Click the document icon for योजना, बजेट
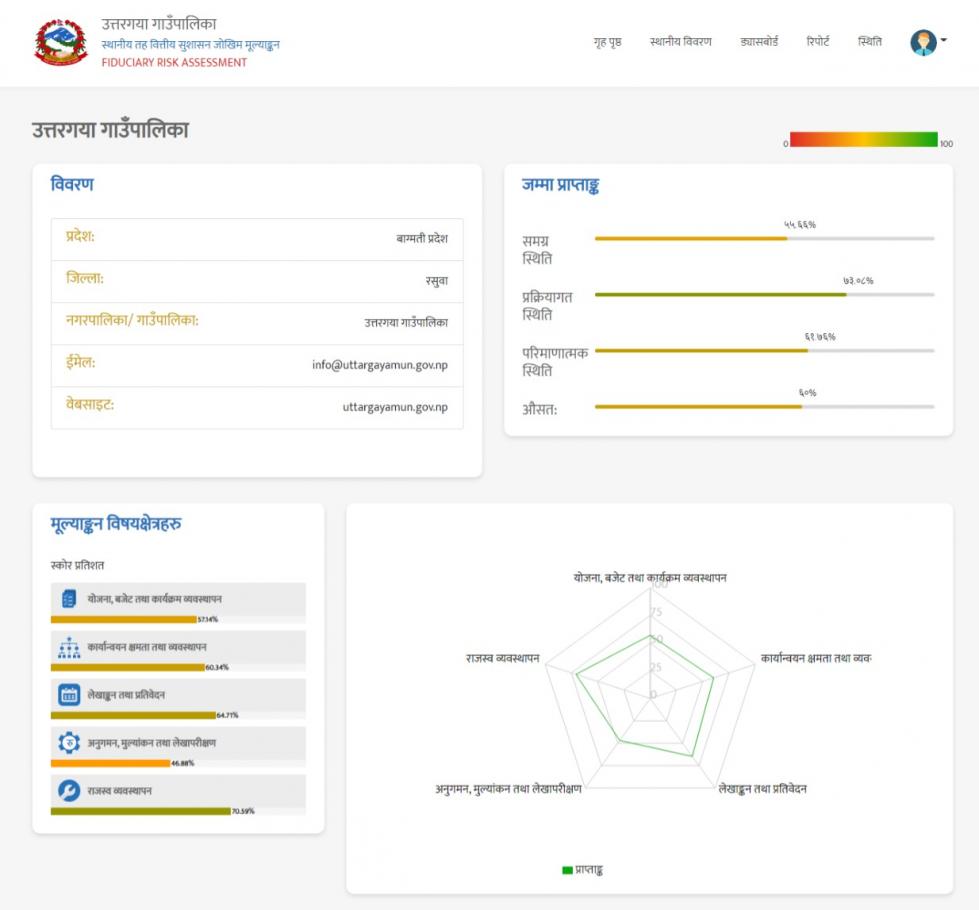The height and width of the screenshot is (910, 979). pos(69,598)
